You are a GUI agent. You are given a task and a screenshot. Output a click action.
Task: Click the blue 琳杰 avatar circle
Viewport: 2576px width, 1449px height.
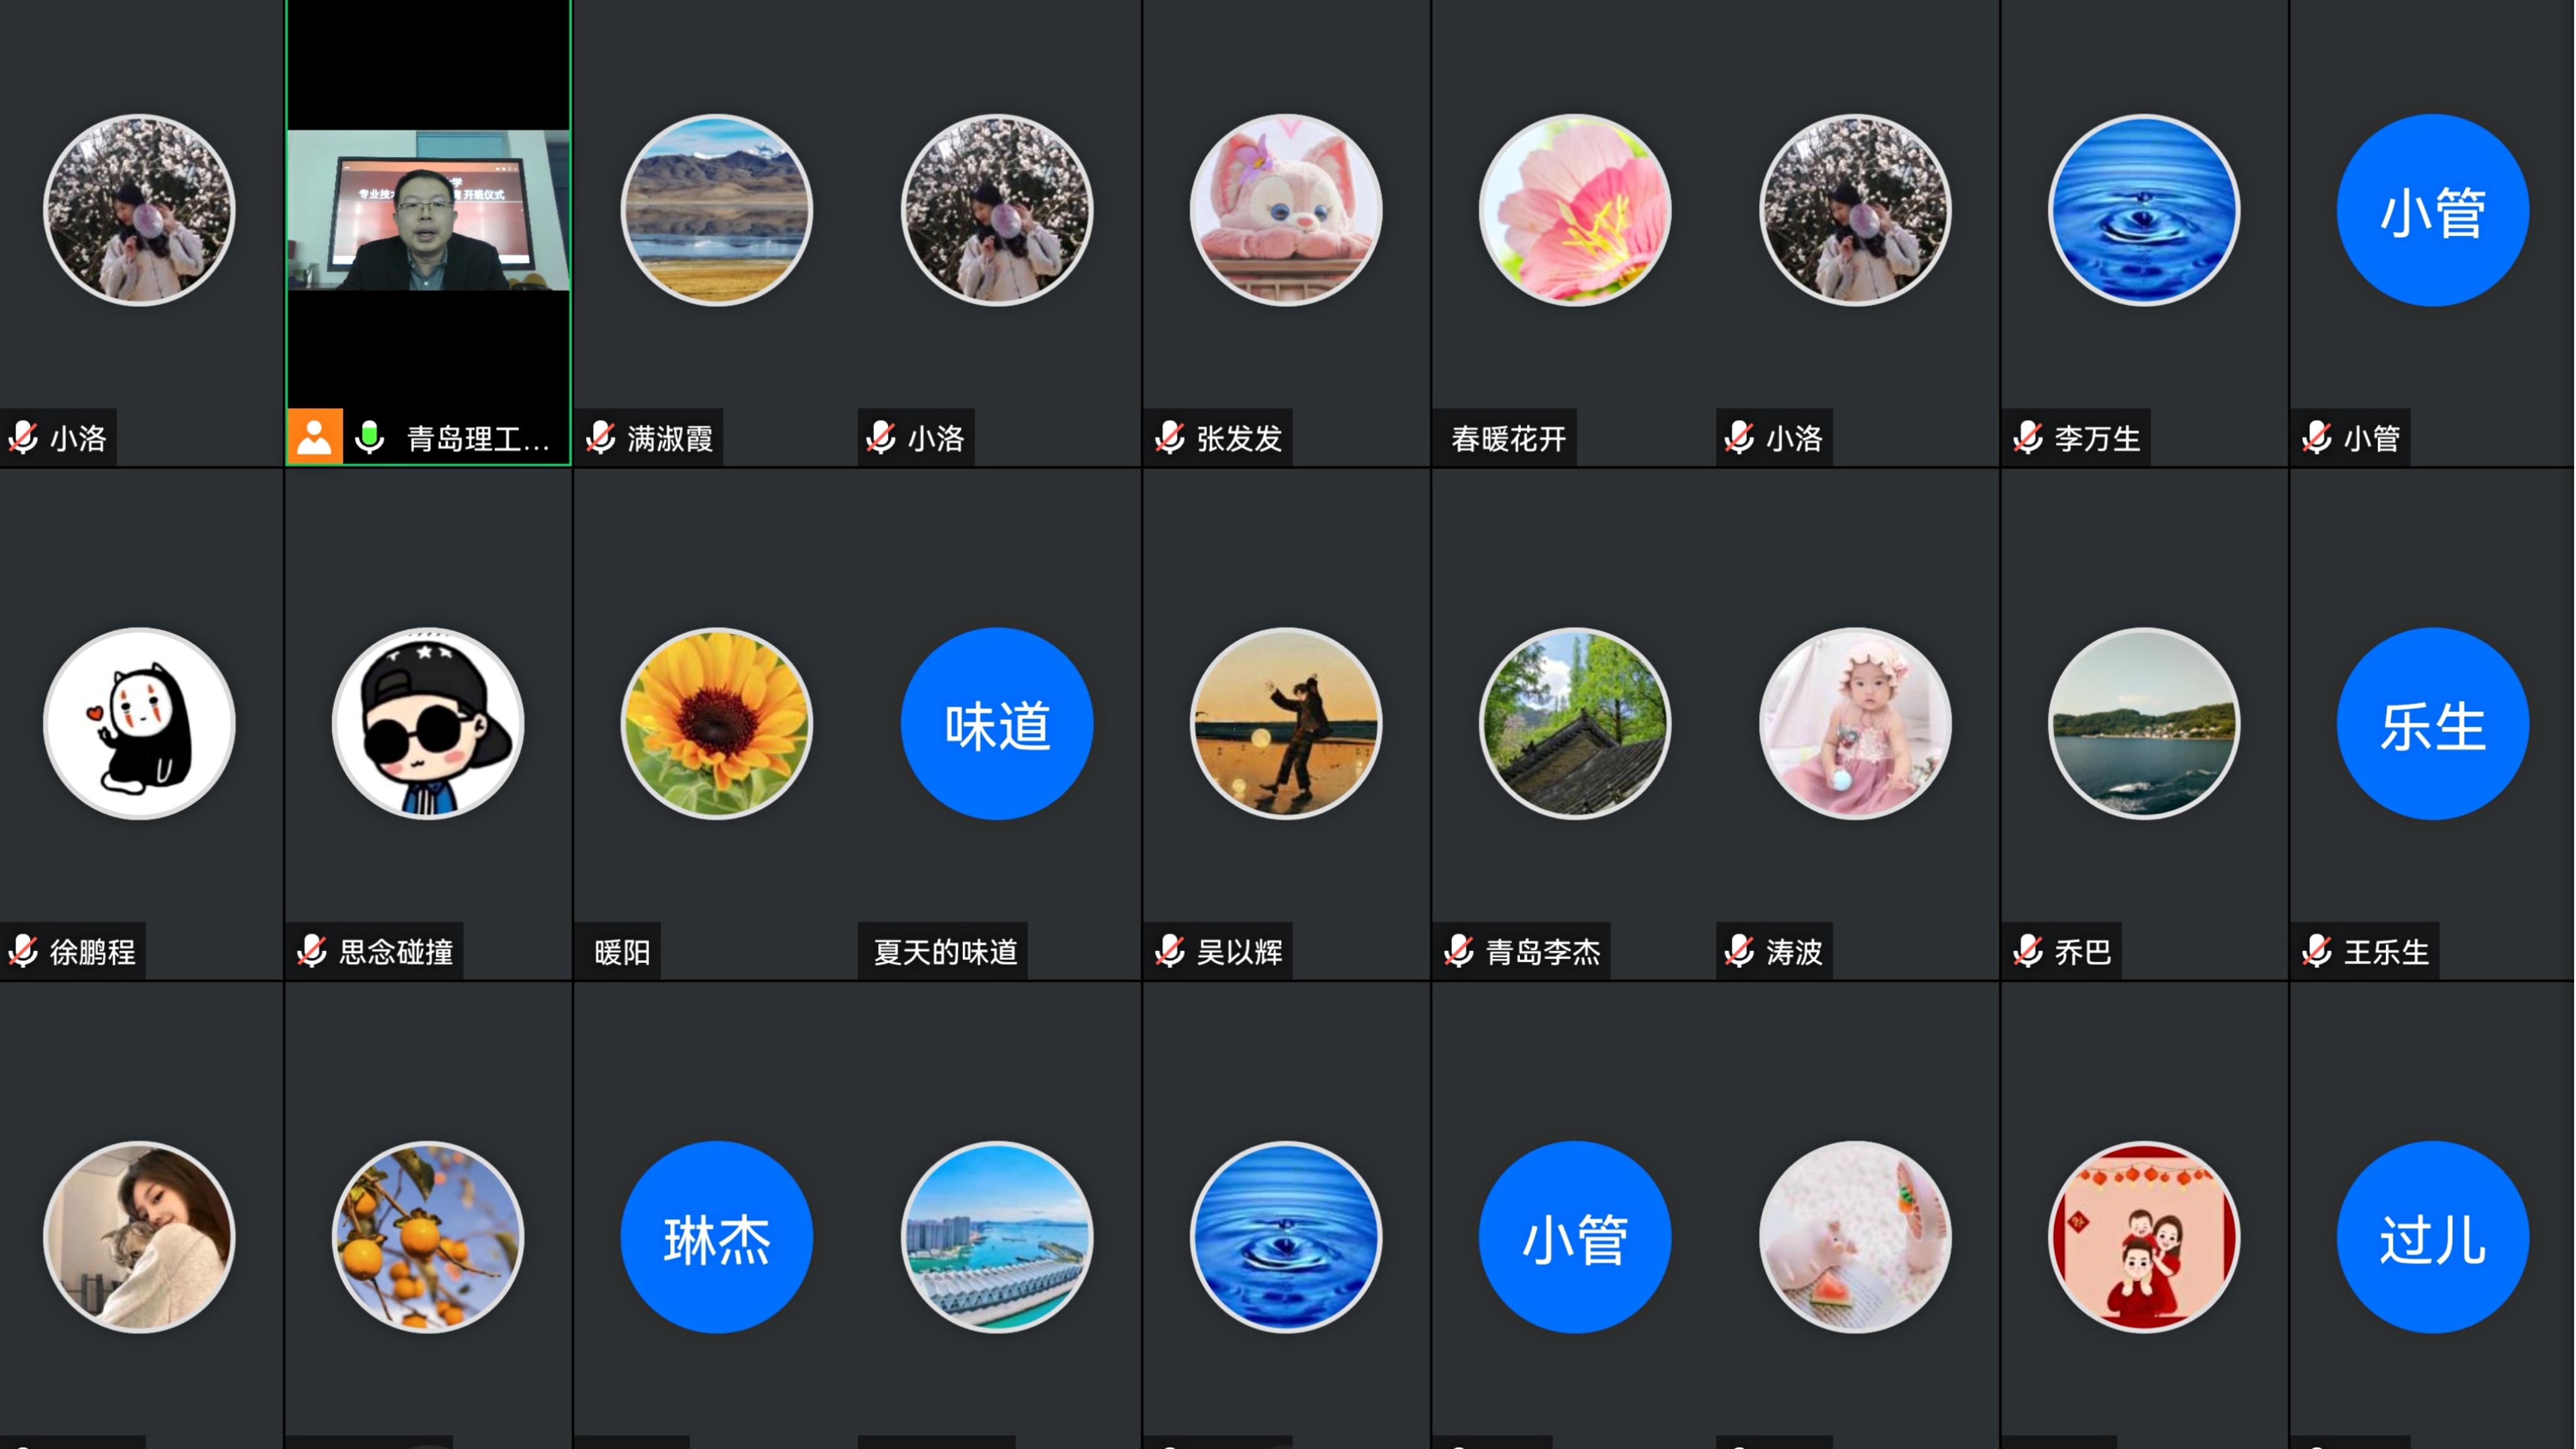click(717, 1237)
